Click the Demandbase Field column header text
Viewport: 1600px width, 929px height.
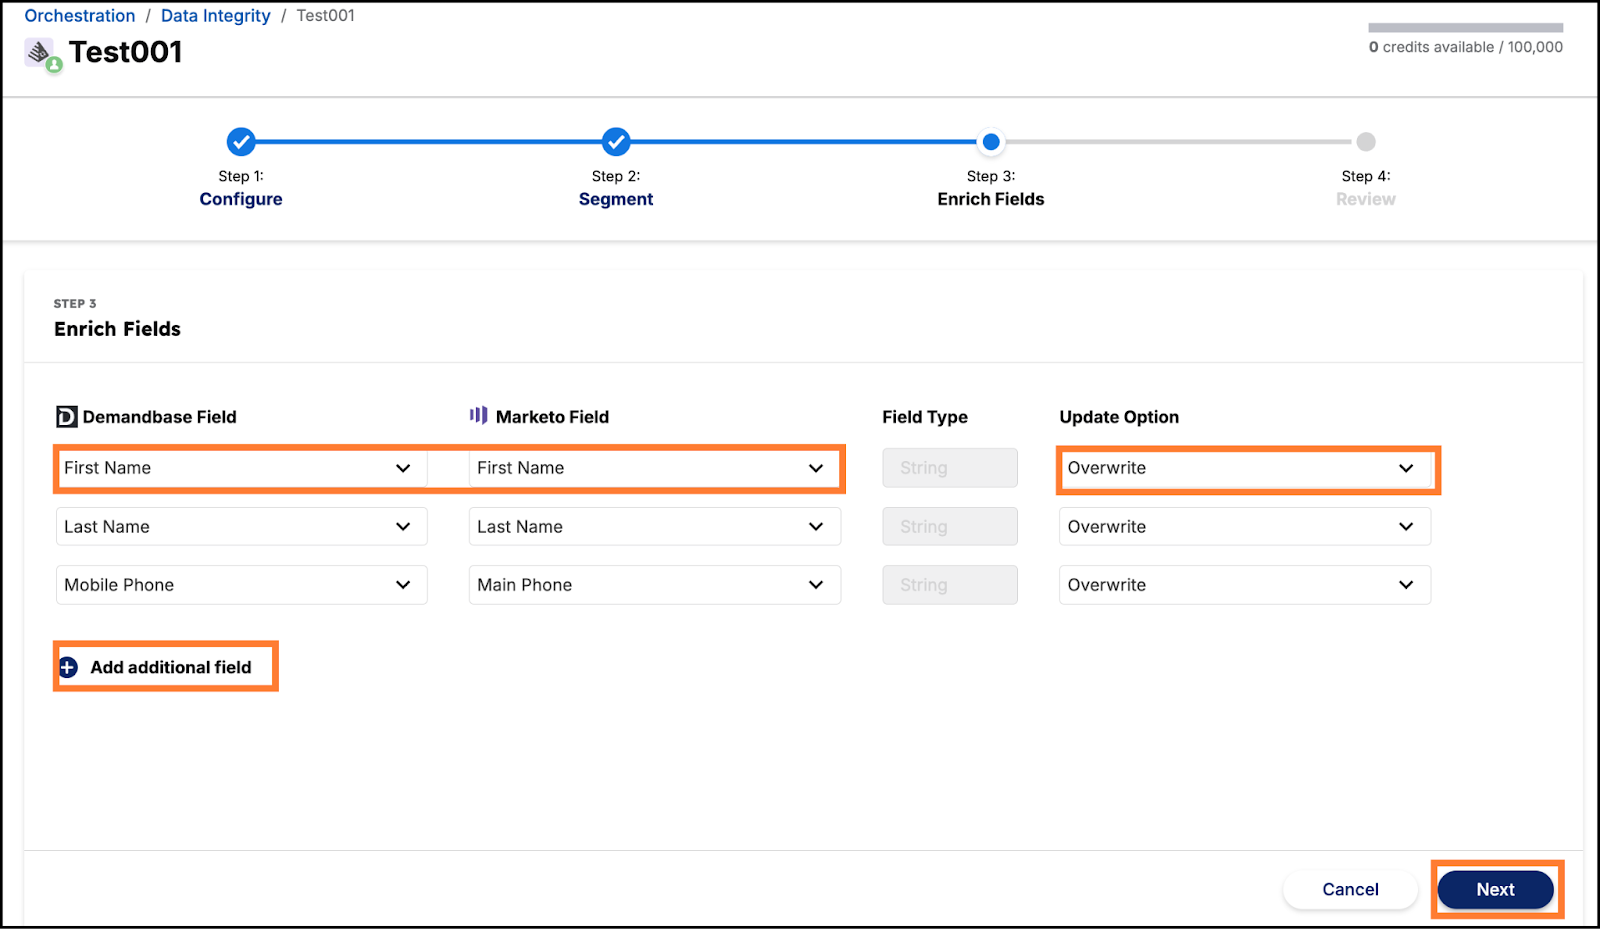click(x=160, y=417)
